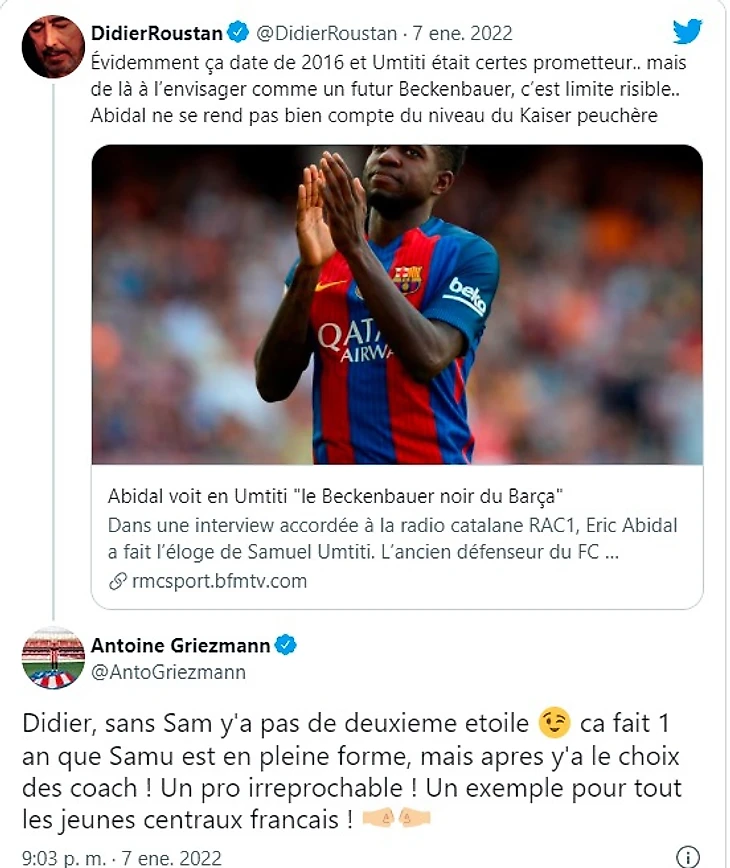Open DidierRoustan display name profile
Image resolution: width=730 pixels, height=868 pixels.
pyautogui.click(x=155, y=33)
